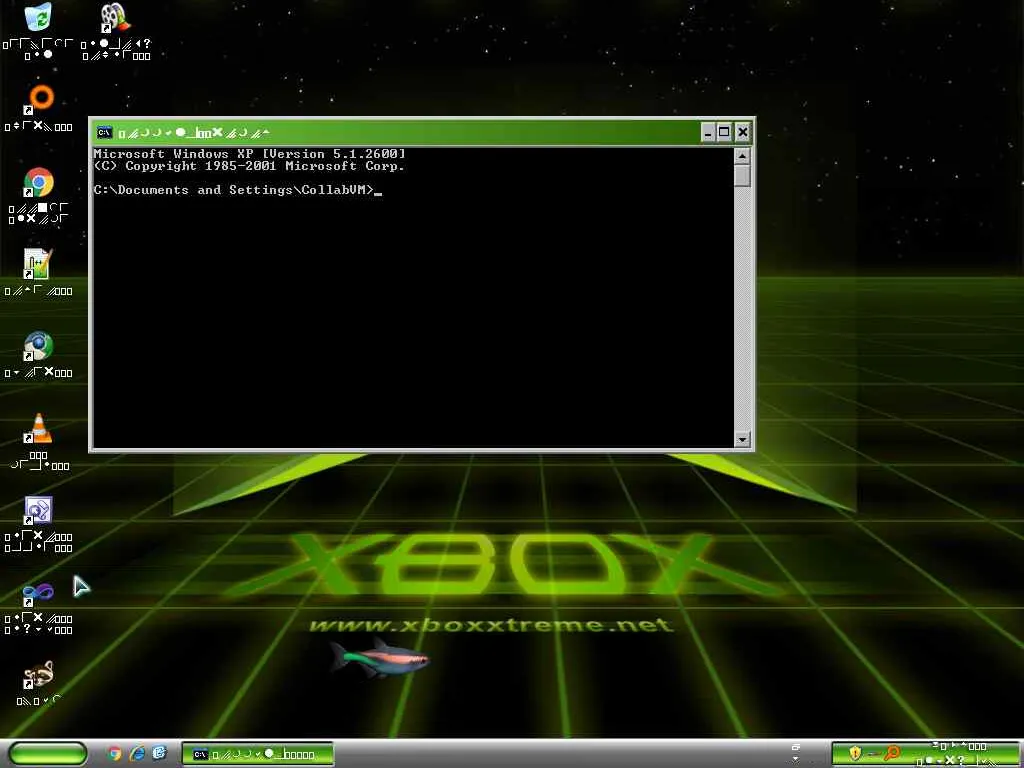Launch Google Chrome from the desktop shortcut

[38, 182]
